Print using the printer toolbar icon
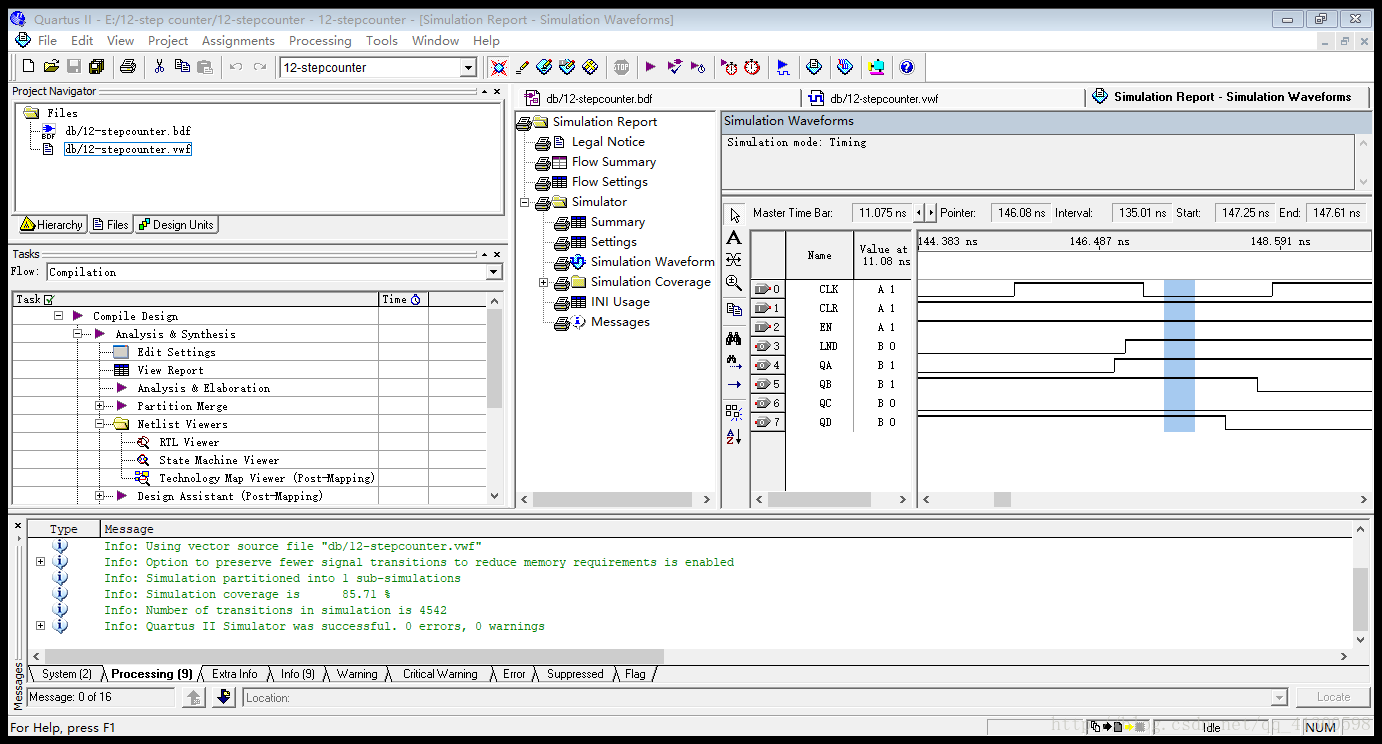The image size is (1382, 744). (x=128, y=67)
